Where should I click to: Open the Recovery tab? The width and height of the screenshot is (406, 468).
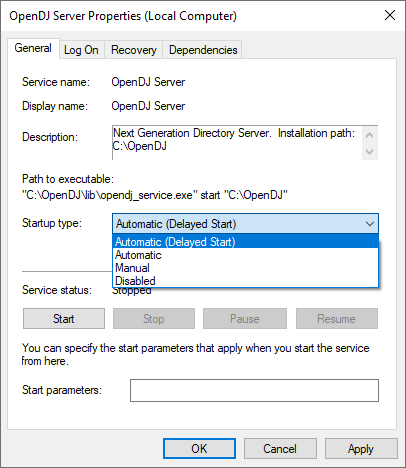tap(134, 50)
